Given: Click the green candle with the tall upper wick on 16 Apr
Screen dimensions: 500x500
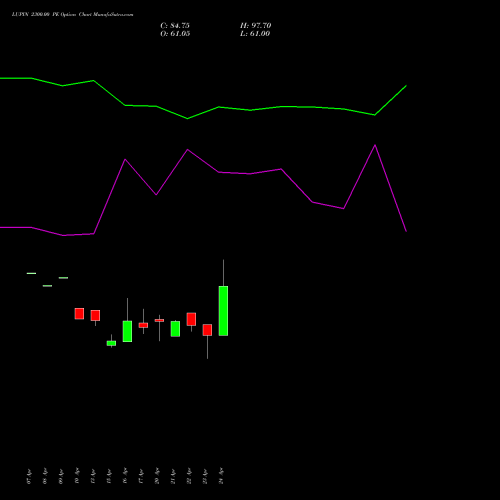Looking at the screenshot, I should pyautogui.click(x=127, y=331).
